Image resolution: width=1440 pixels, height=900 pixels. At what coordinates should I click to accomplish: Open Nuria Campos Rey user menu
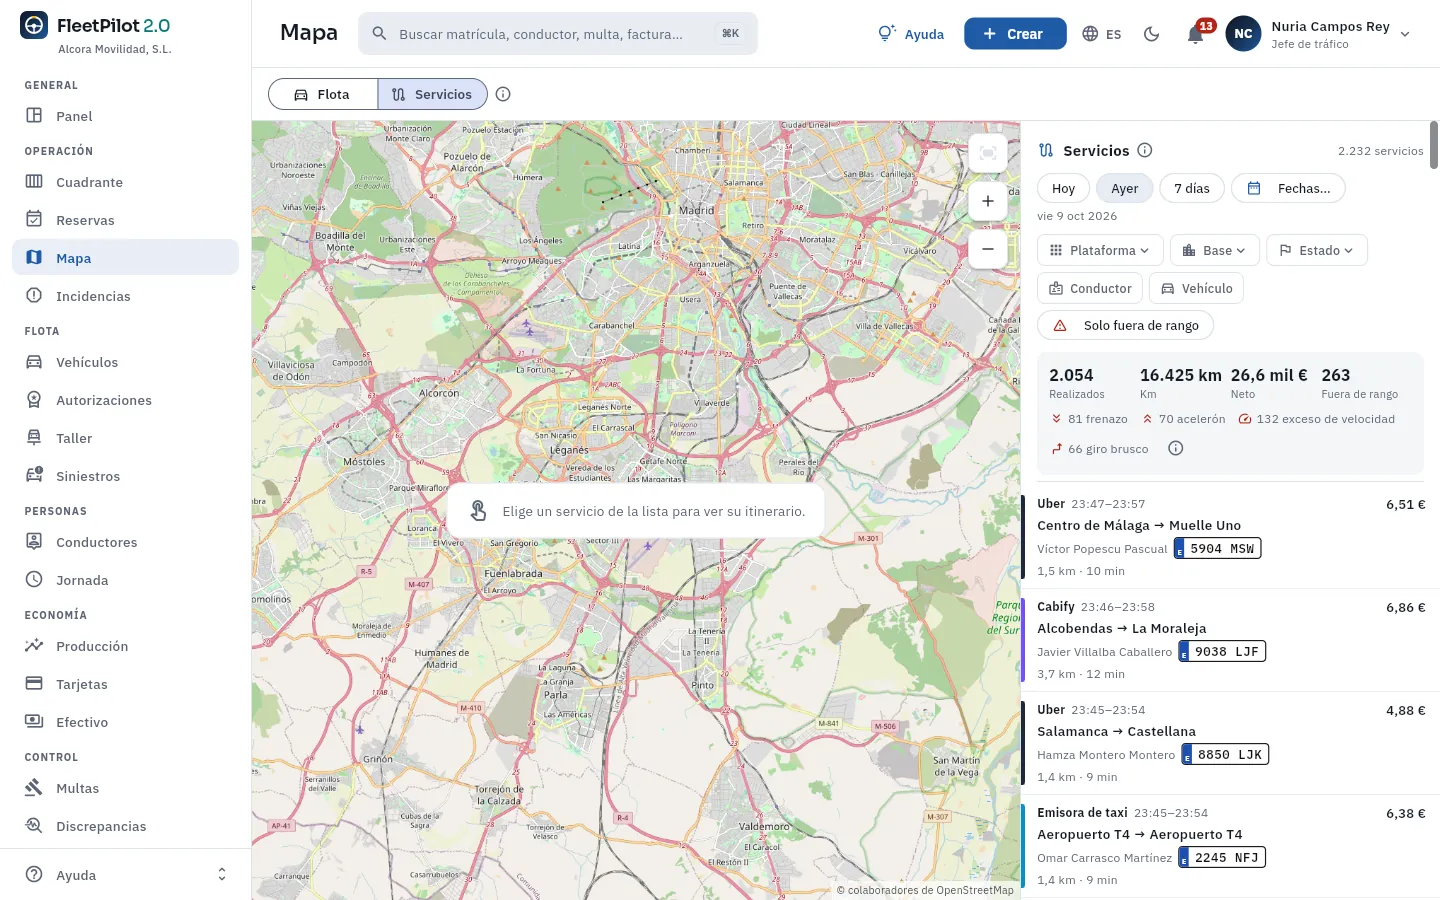pos(1319,34)
